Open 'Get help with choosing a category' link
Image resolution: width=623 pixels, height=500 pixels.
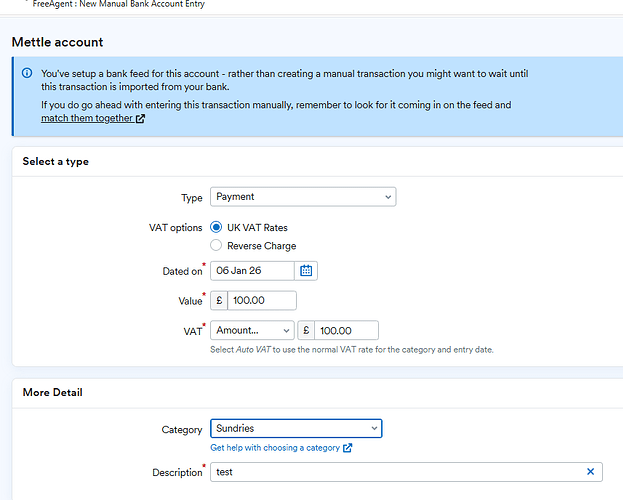[x=275, y=448]
